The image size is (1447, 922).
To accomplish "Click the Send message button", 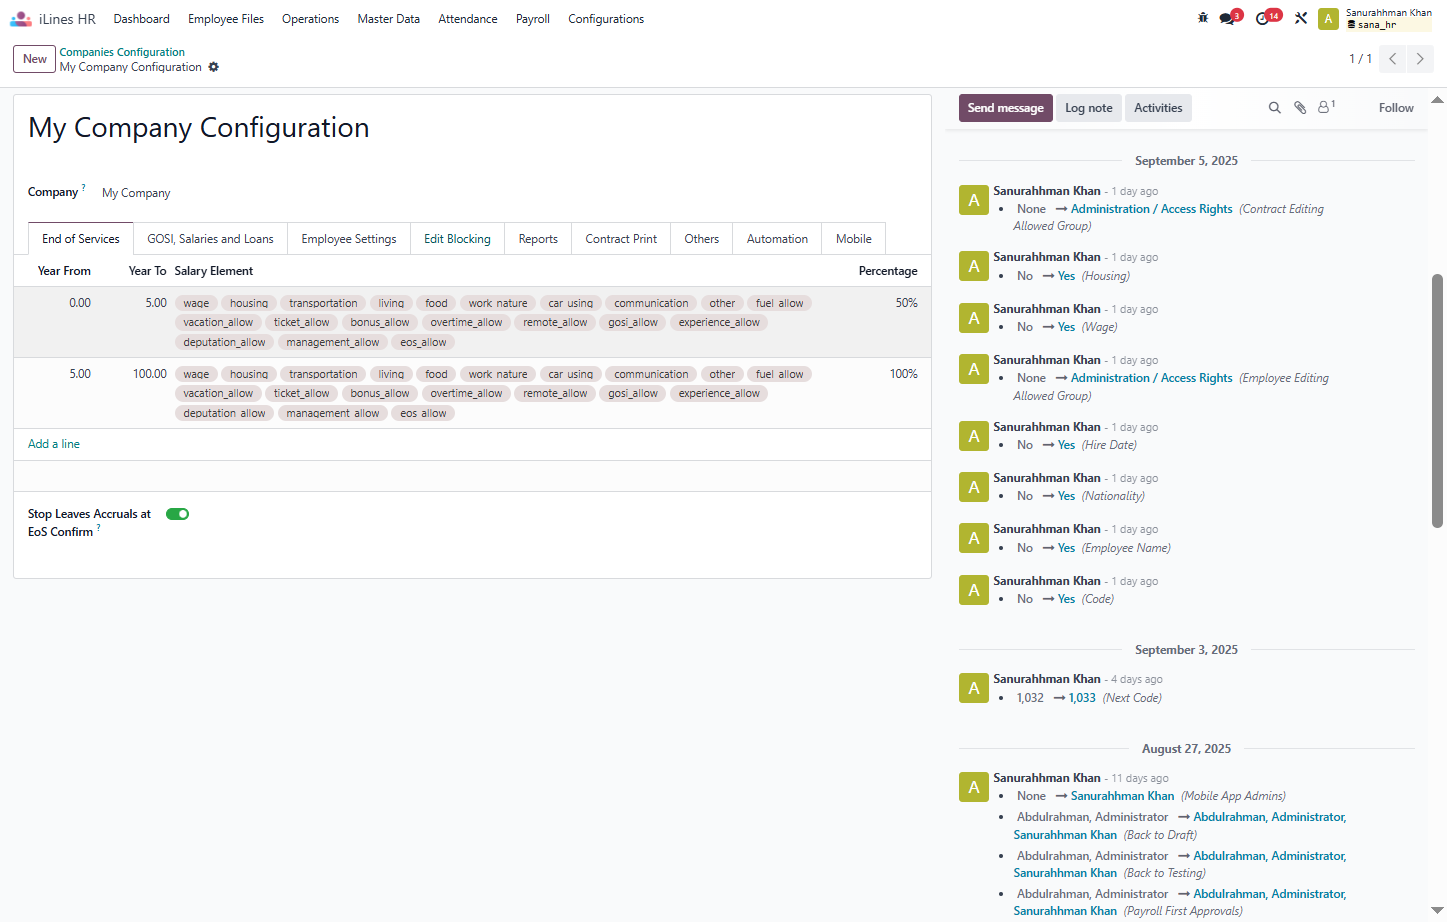I will pos(1006,108).
